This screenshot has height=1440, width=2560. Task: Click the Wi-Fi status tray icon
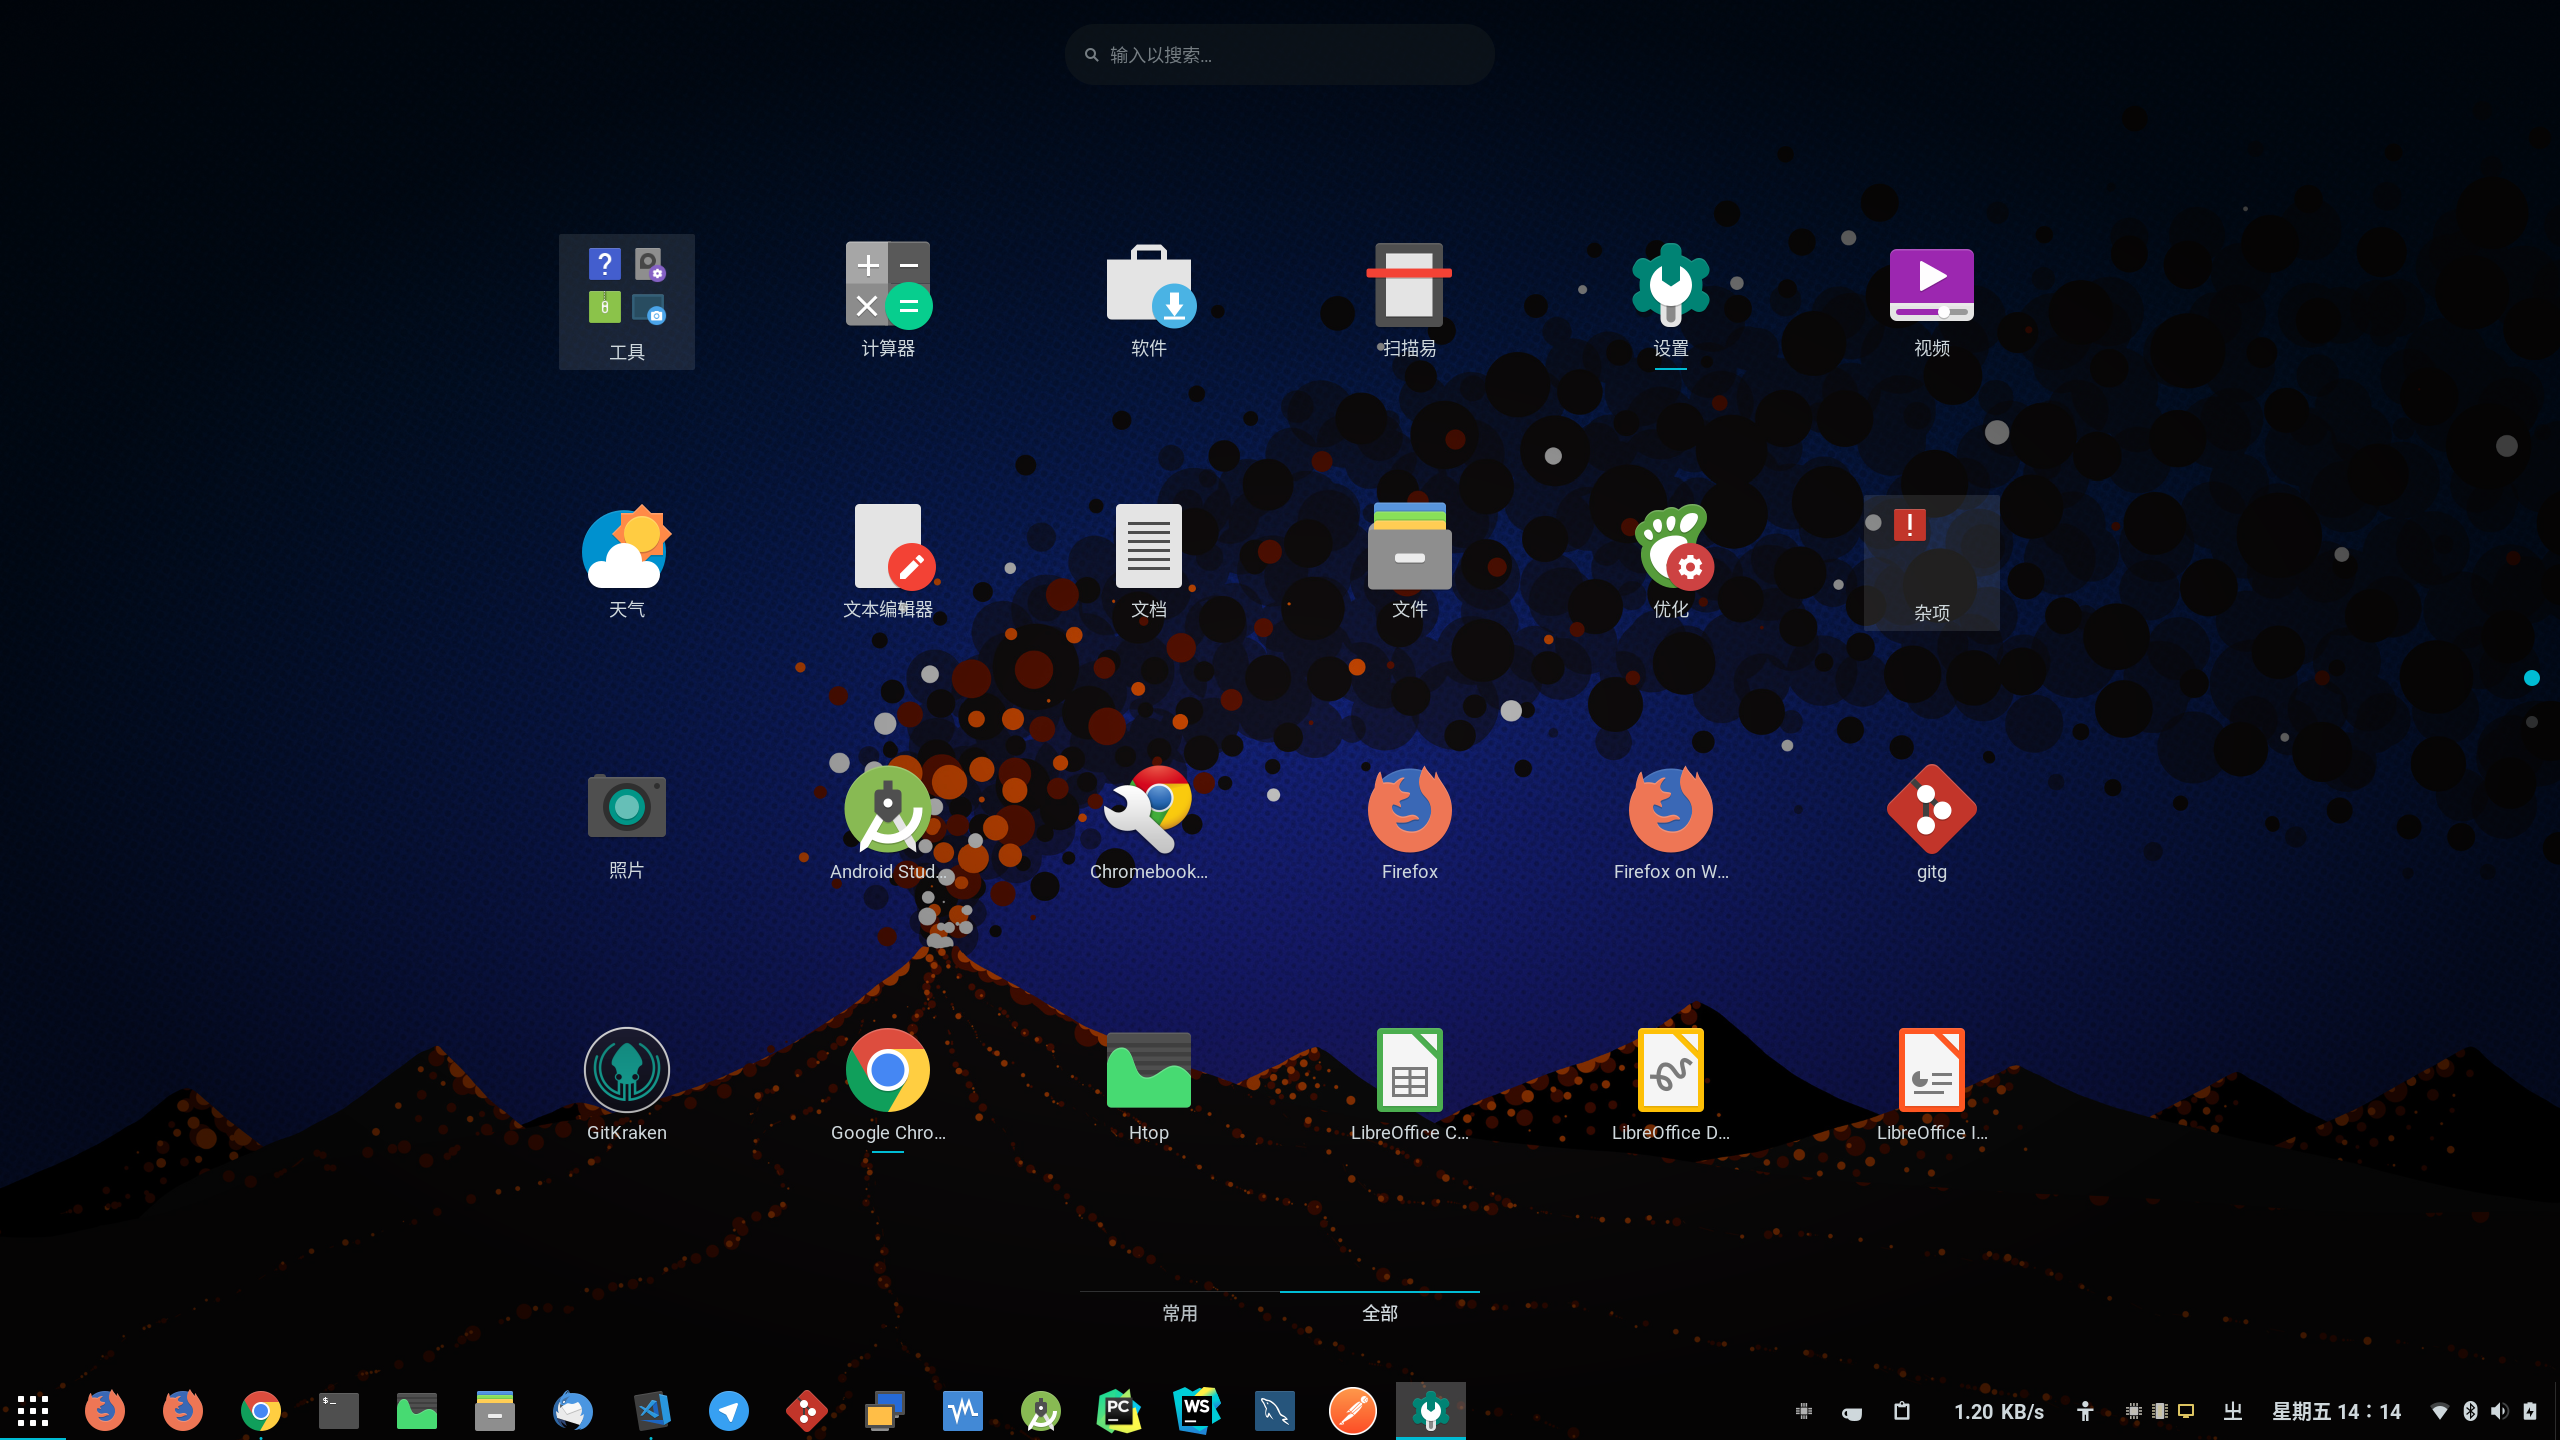[x=2439, y=1412]
